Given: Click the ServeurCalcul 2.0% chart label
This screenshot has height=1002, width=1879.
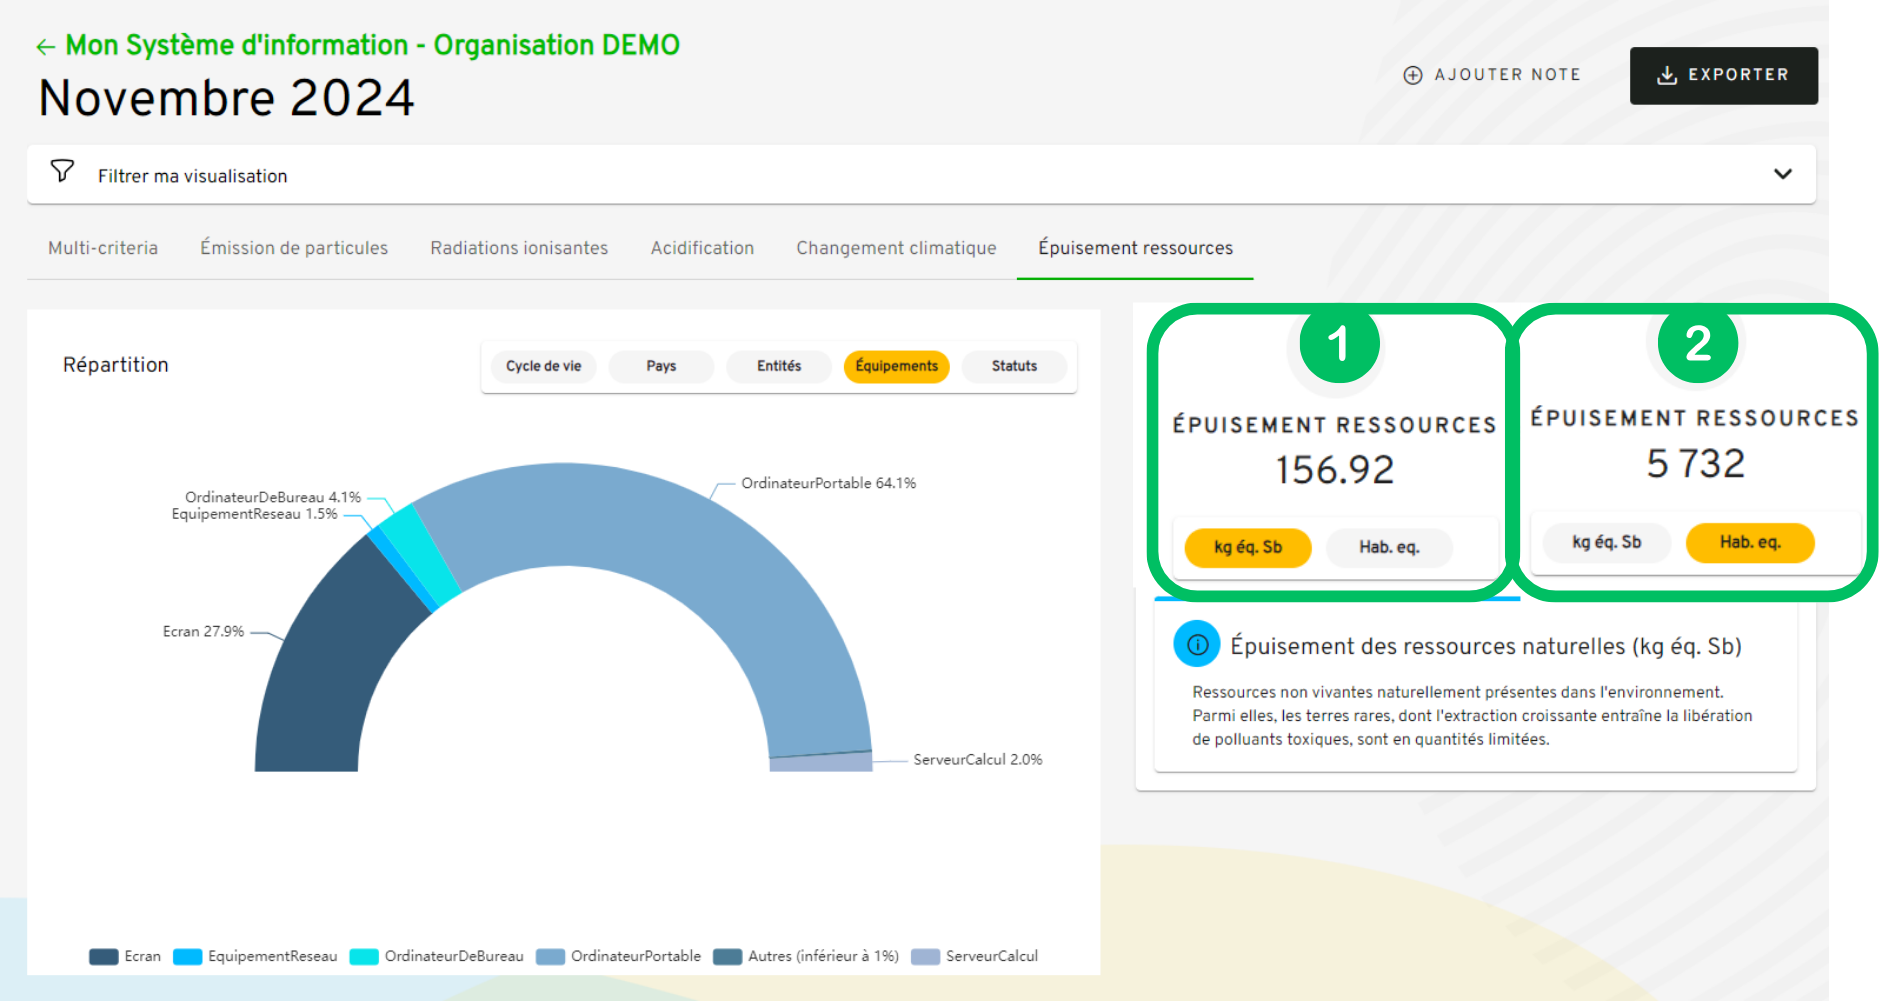Looking at the screenshot, I should (977, 760).
